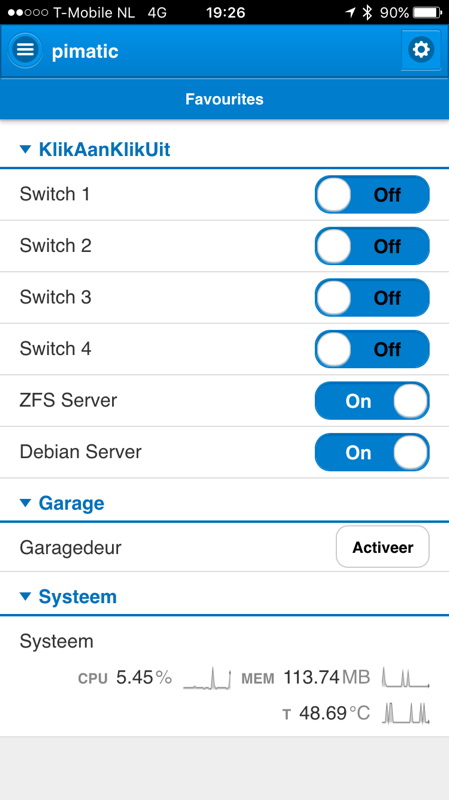Tap the Bluetooth status bar icon
Viewport: 449px width, 800px height.
tap(367, 12)
